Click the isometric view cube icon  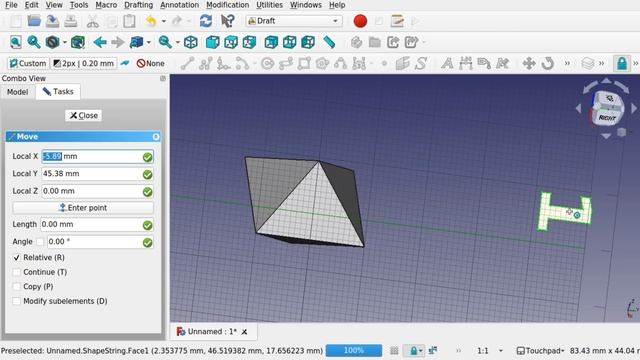point(191,42)
